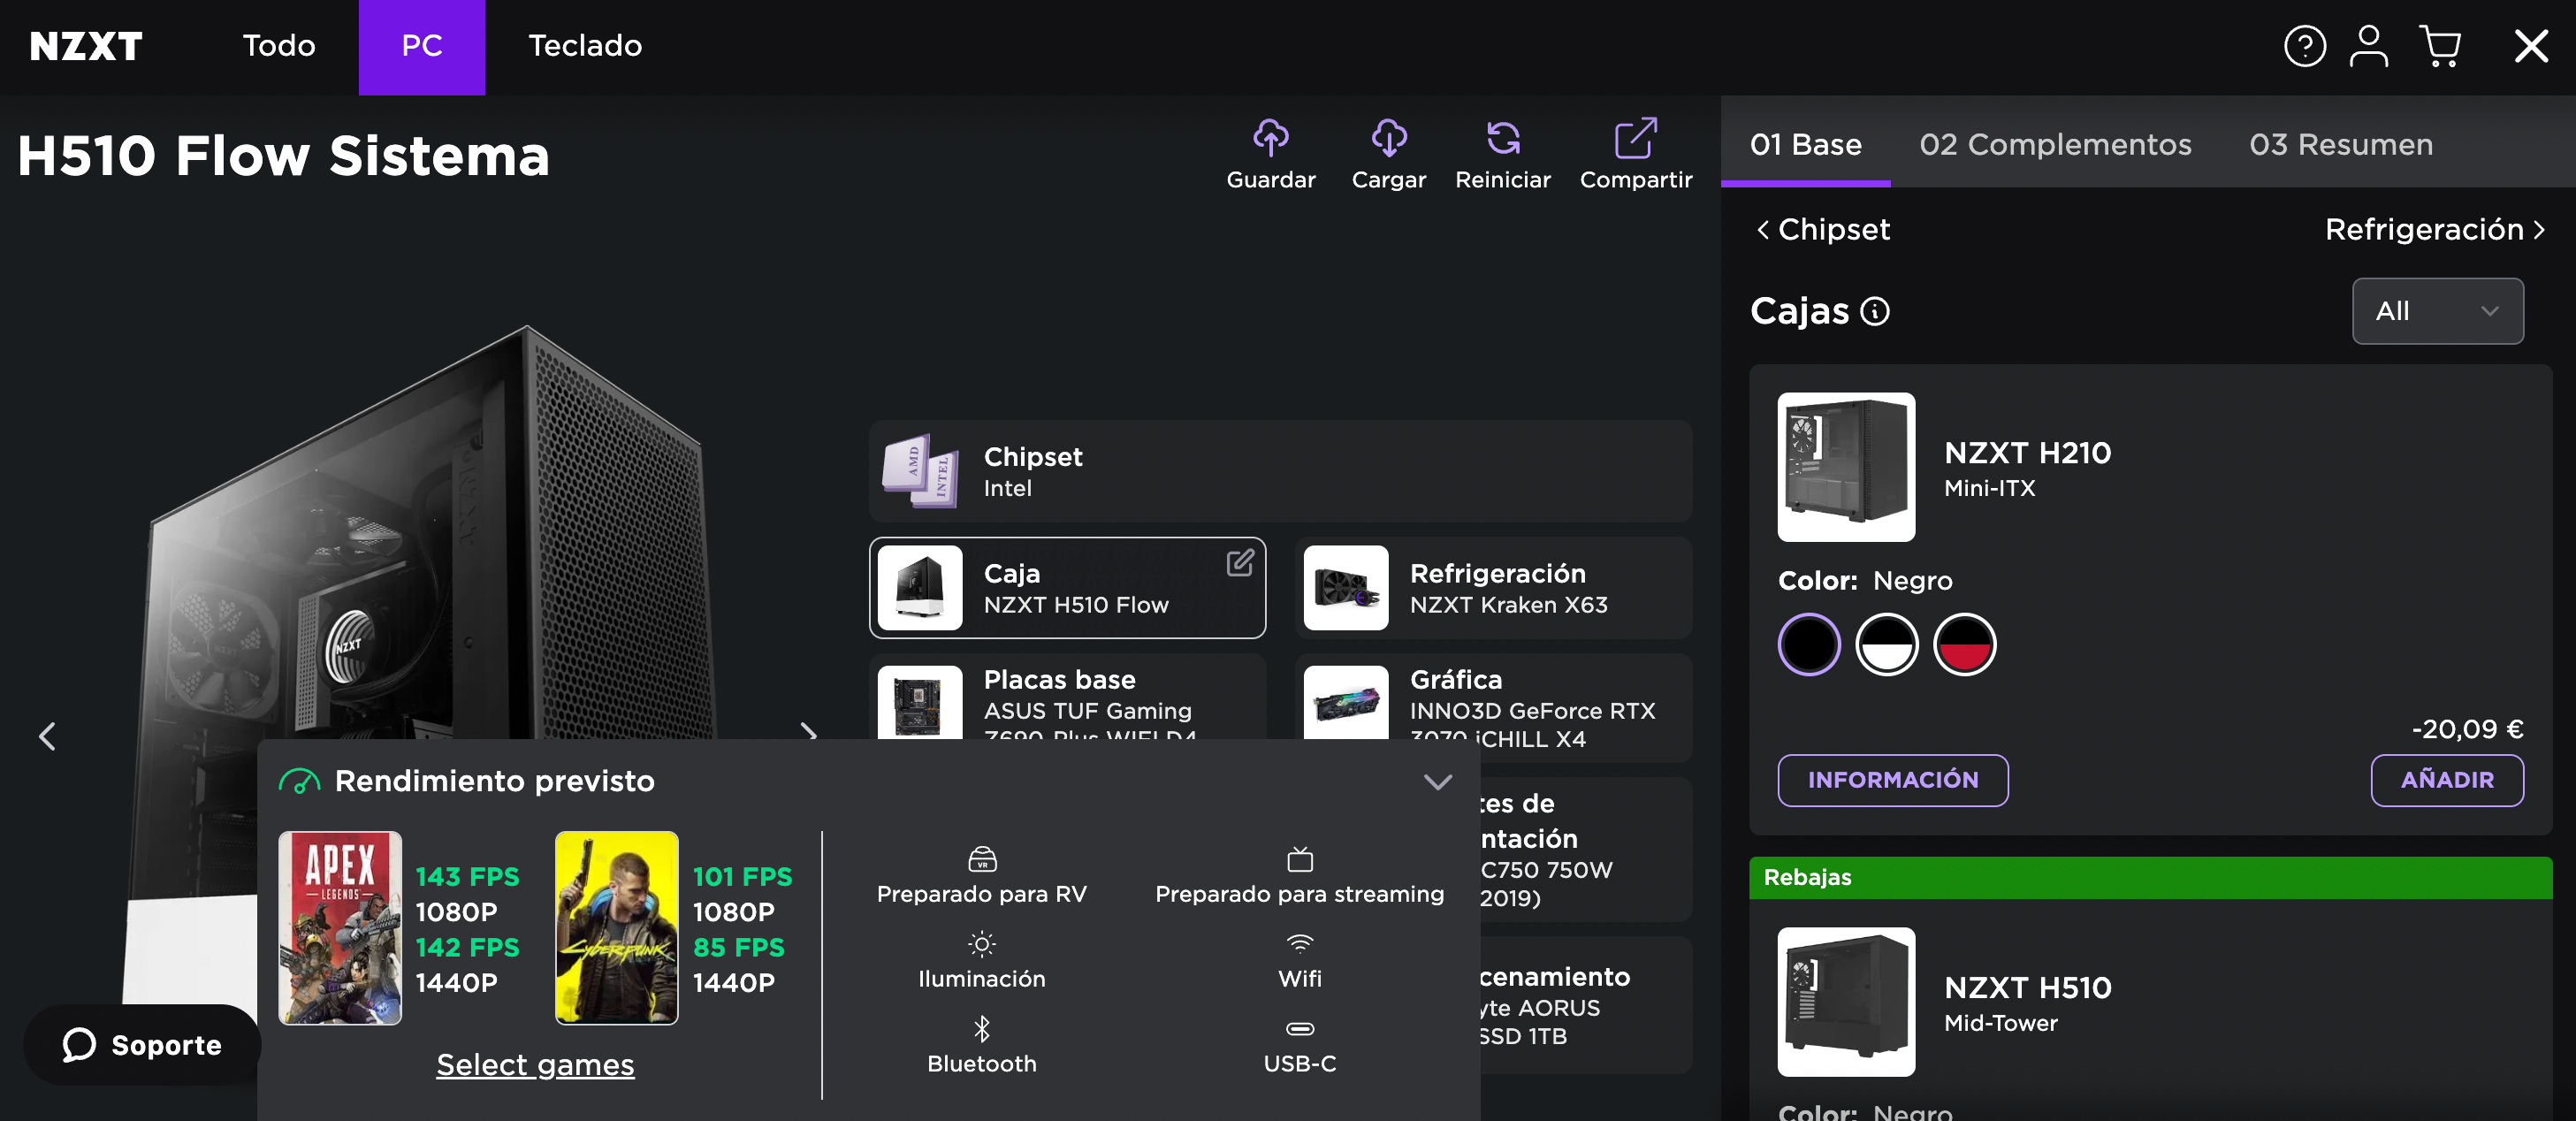
Task: Click the 101 FPS value for Cyberpunk
Action: point(742,877)
